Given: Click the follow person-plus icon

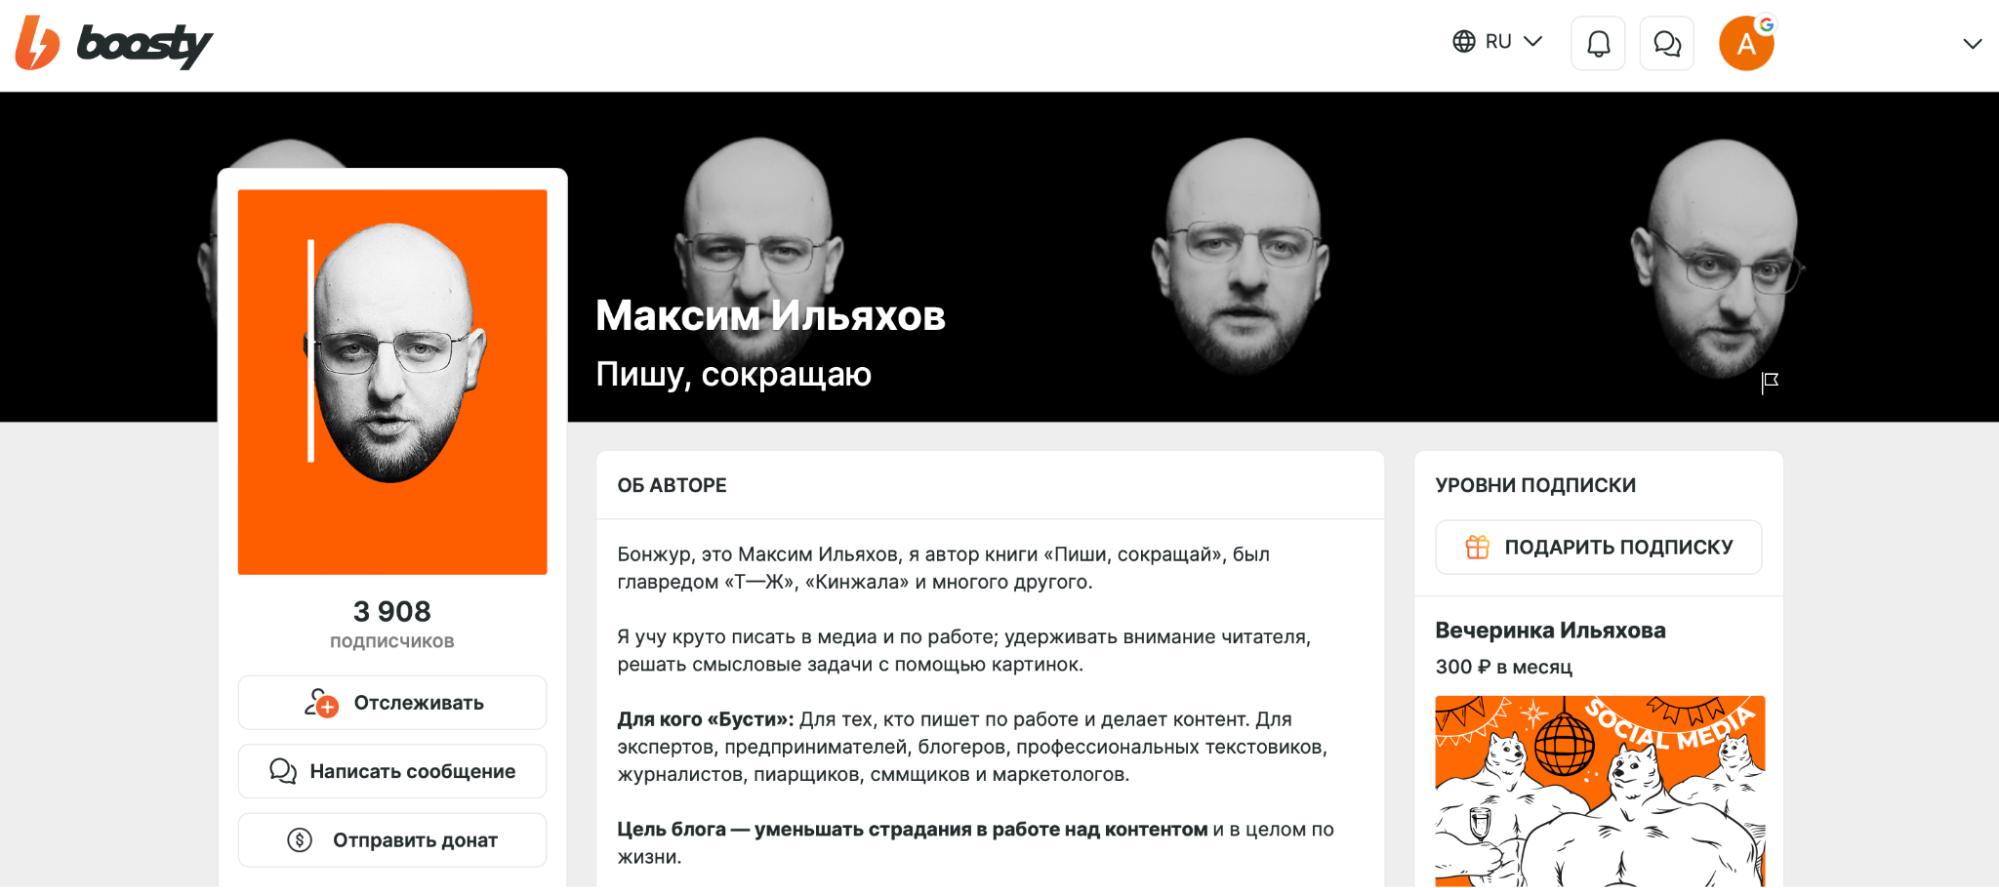Looking at the screenshot, I should coord(321,703).
